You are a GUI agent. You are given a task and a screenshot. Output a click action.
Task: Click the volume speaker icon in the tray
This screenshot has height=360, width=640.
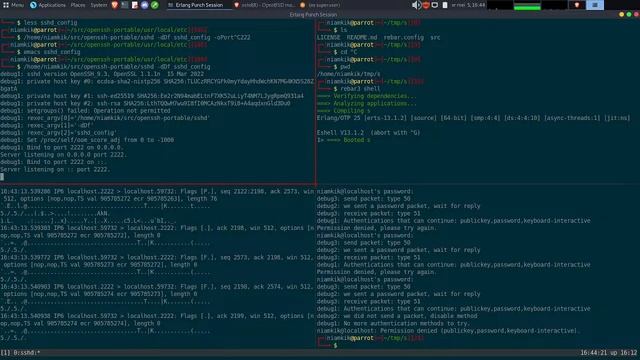click(416, 5)
